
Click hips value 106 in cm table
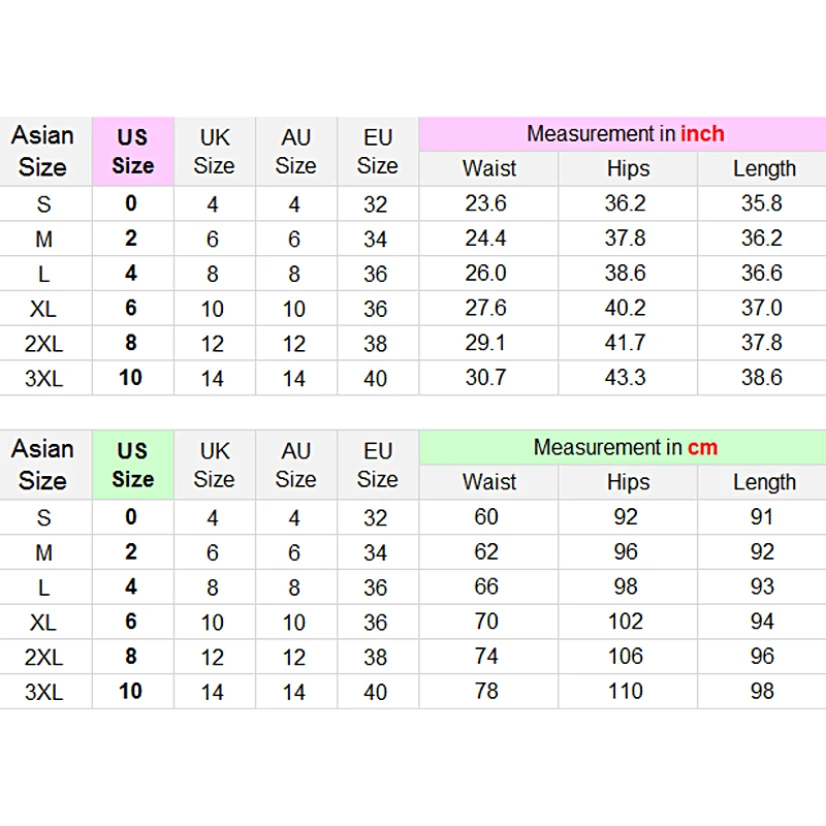[625, 656]
